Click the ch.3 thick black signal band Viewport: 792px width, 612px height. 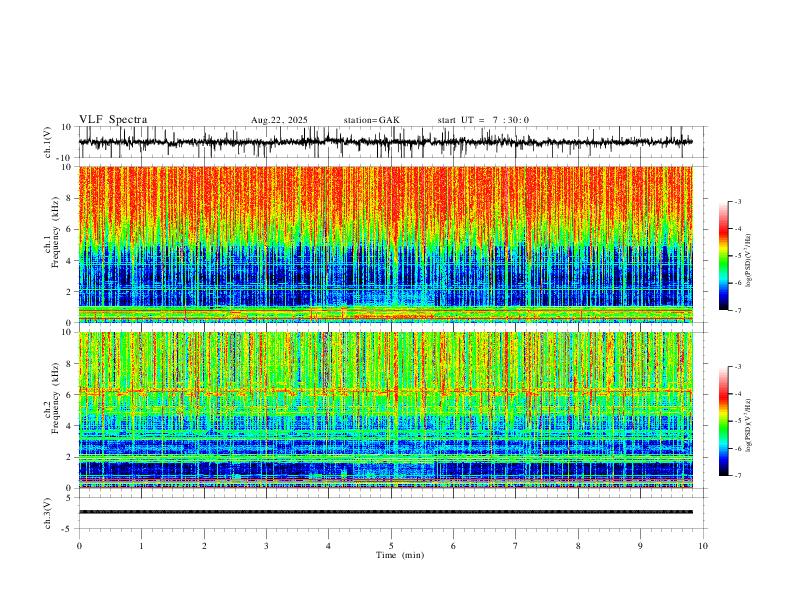(x=385, y=512)
